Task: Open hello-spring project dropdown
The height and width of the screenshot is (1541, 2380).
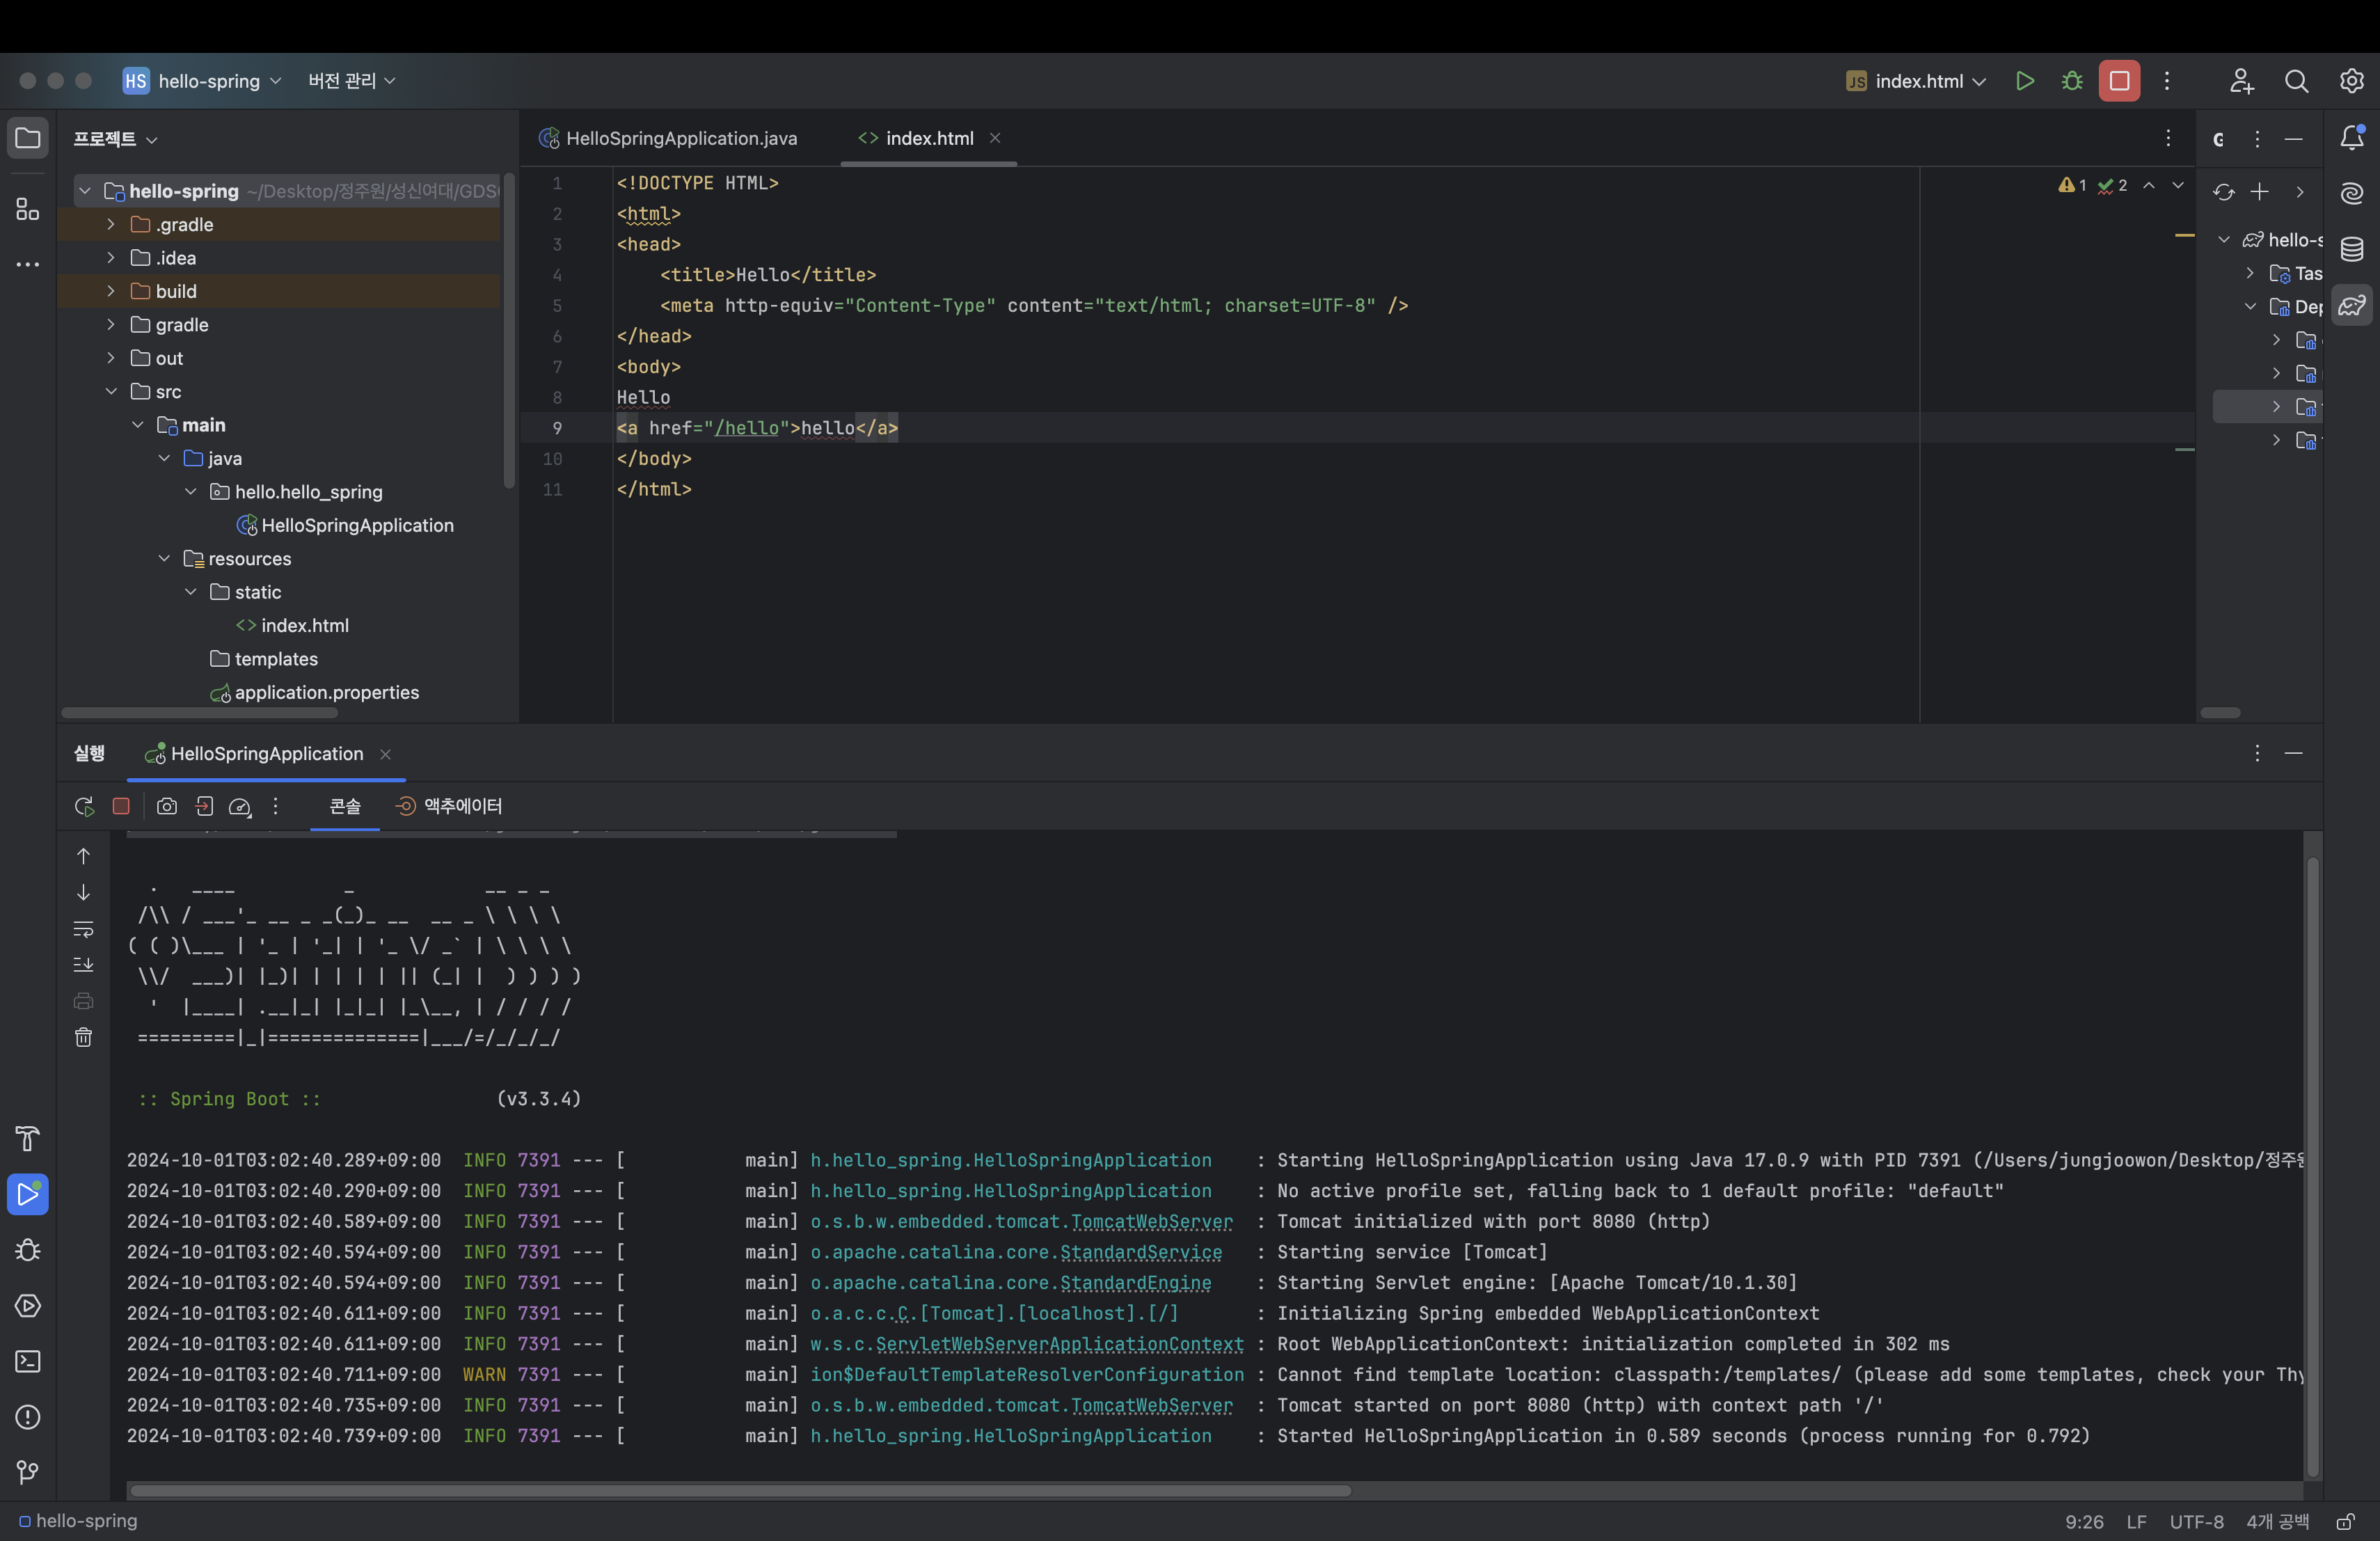Action: pyautogui.click(x=203, y=81)
